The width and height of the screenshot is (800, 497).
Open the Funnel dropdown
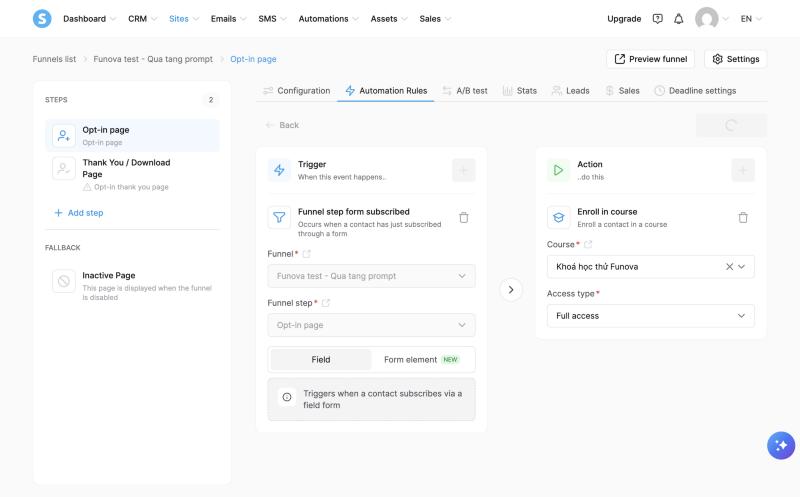(371, 276)
